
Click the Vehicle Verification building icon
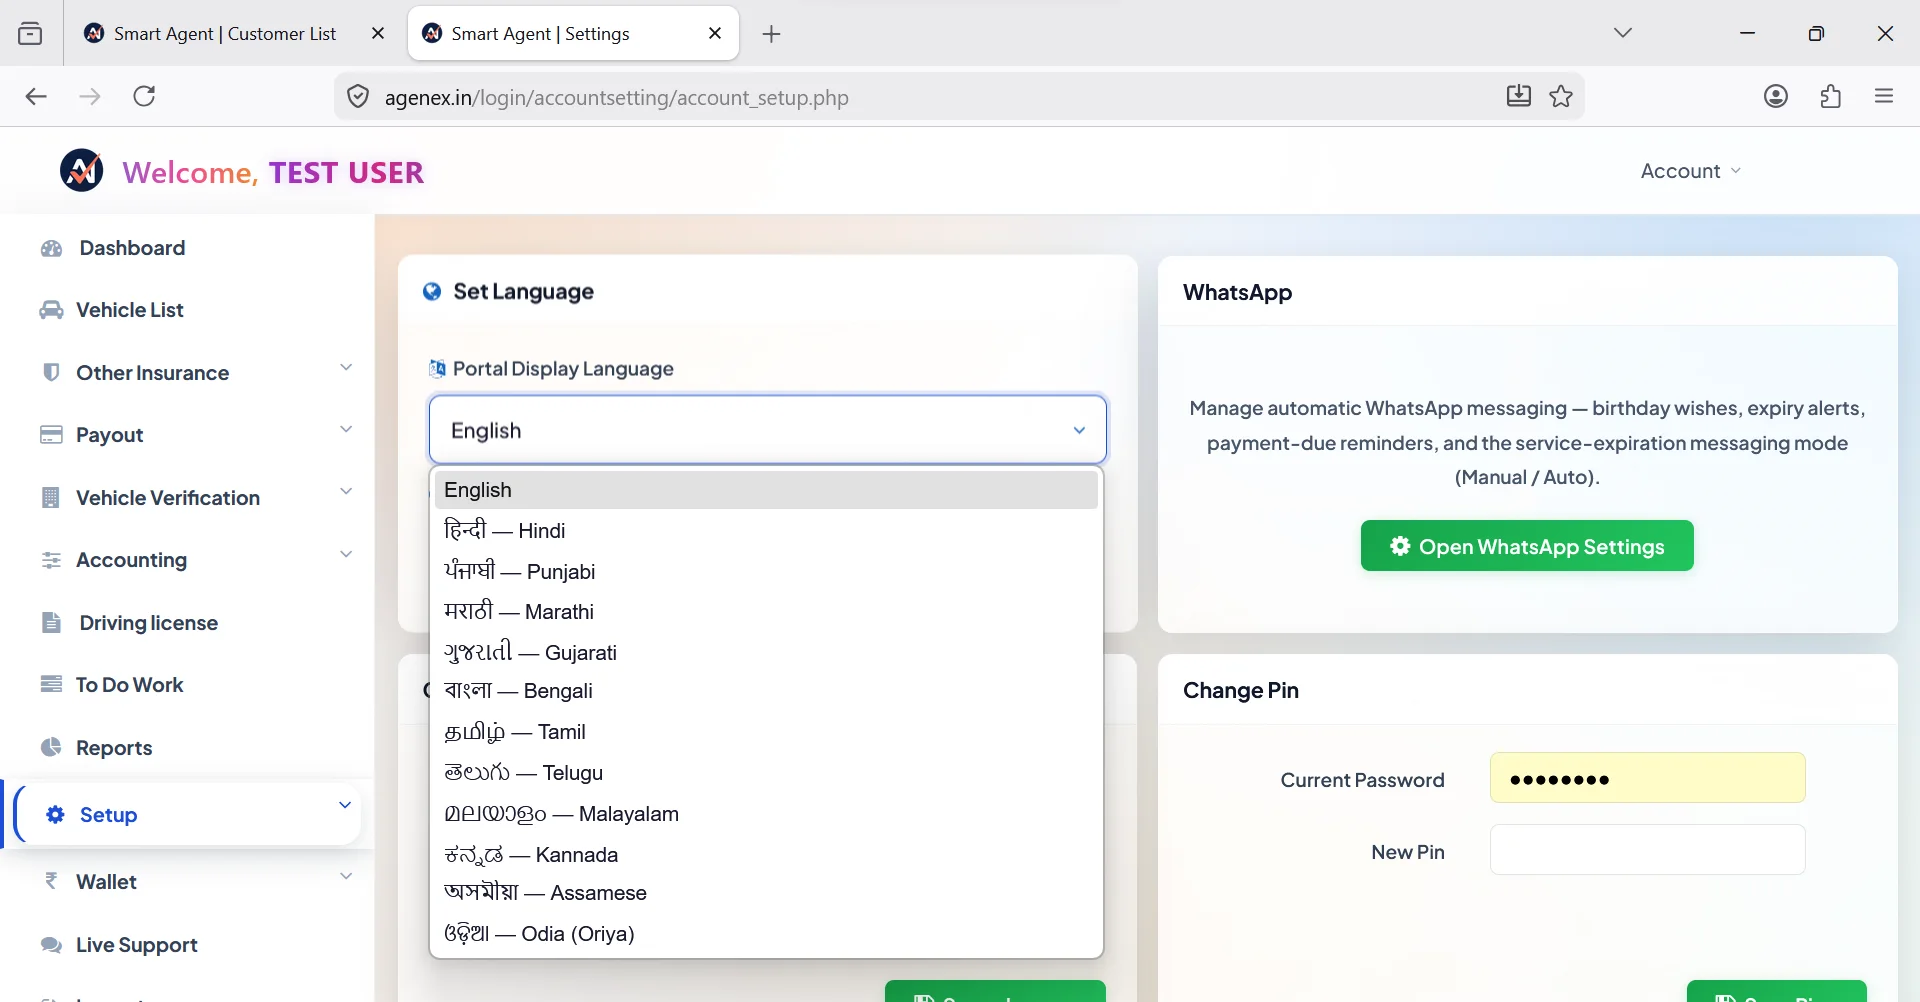click(51, 497)
